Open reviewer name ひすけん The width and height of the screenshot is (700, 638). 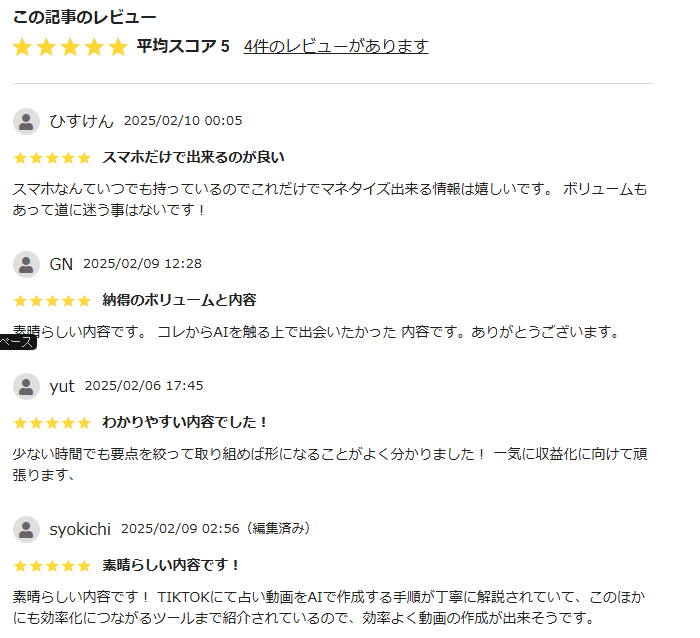click(x=81, y=121)
